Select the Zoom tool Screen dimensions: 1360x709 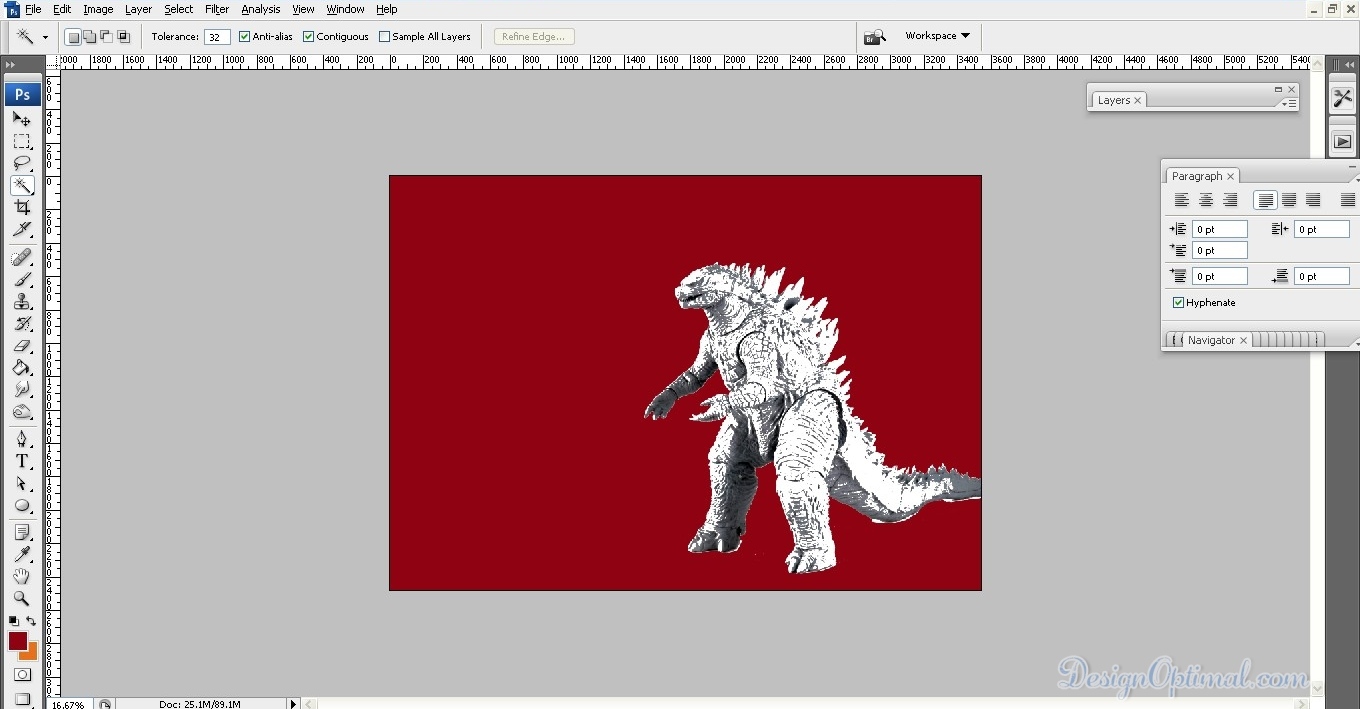coord(22,599)
